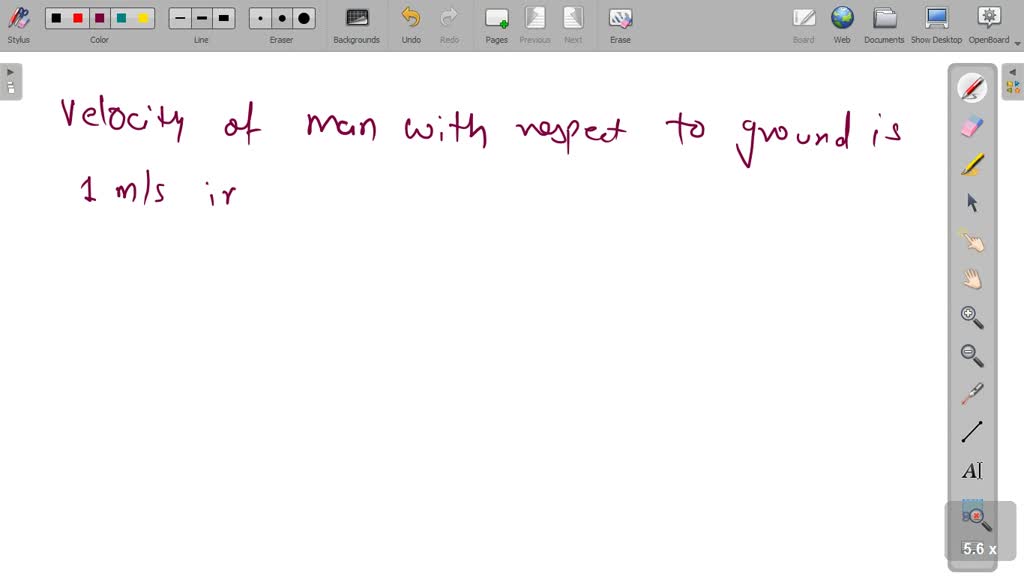Expand the right side library panel
Image resolution: width=1024 pixels, height=576 pixels.
(1012, 81)
